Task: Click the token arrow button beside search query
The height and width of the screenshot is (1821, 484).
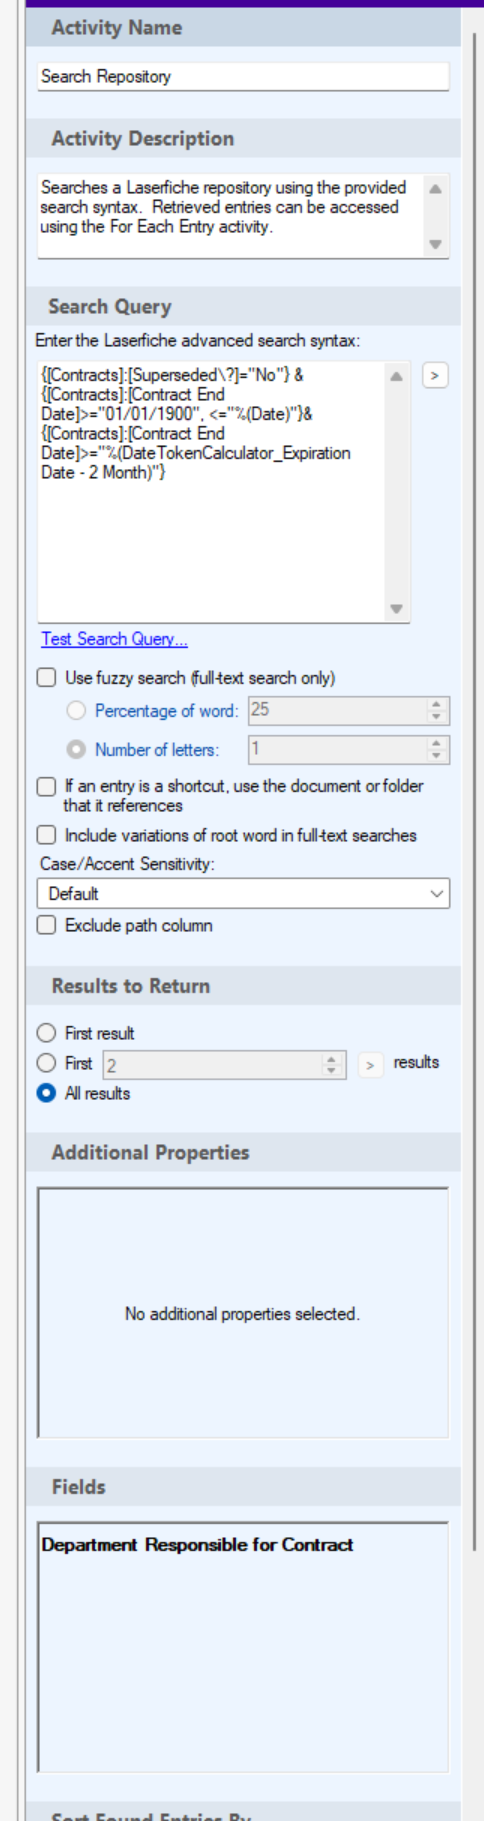Action: pos(434,375)
